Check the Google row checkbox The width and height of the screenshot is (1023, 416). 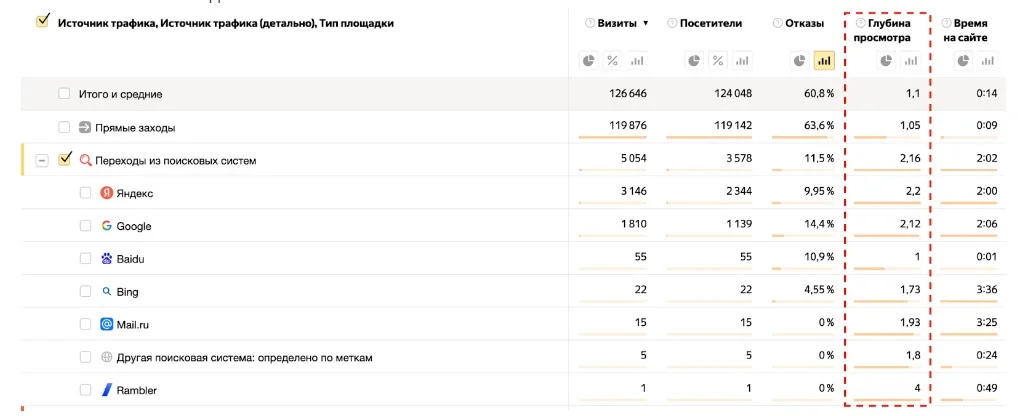click(85, 226)
